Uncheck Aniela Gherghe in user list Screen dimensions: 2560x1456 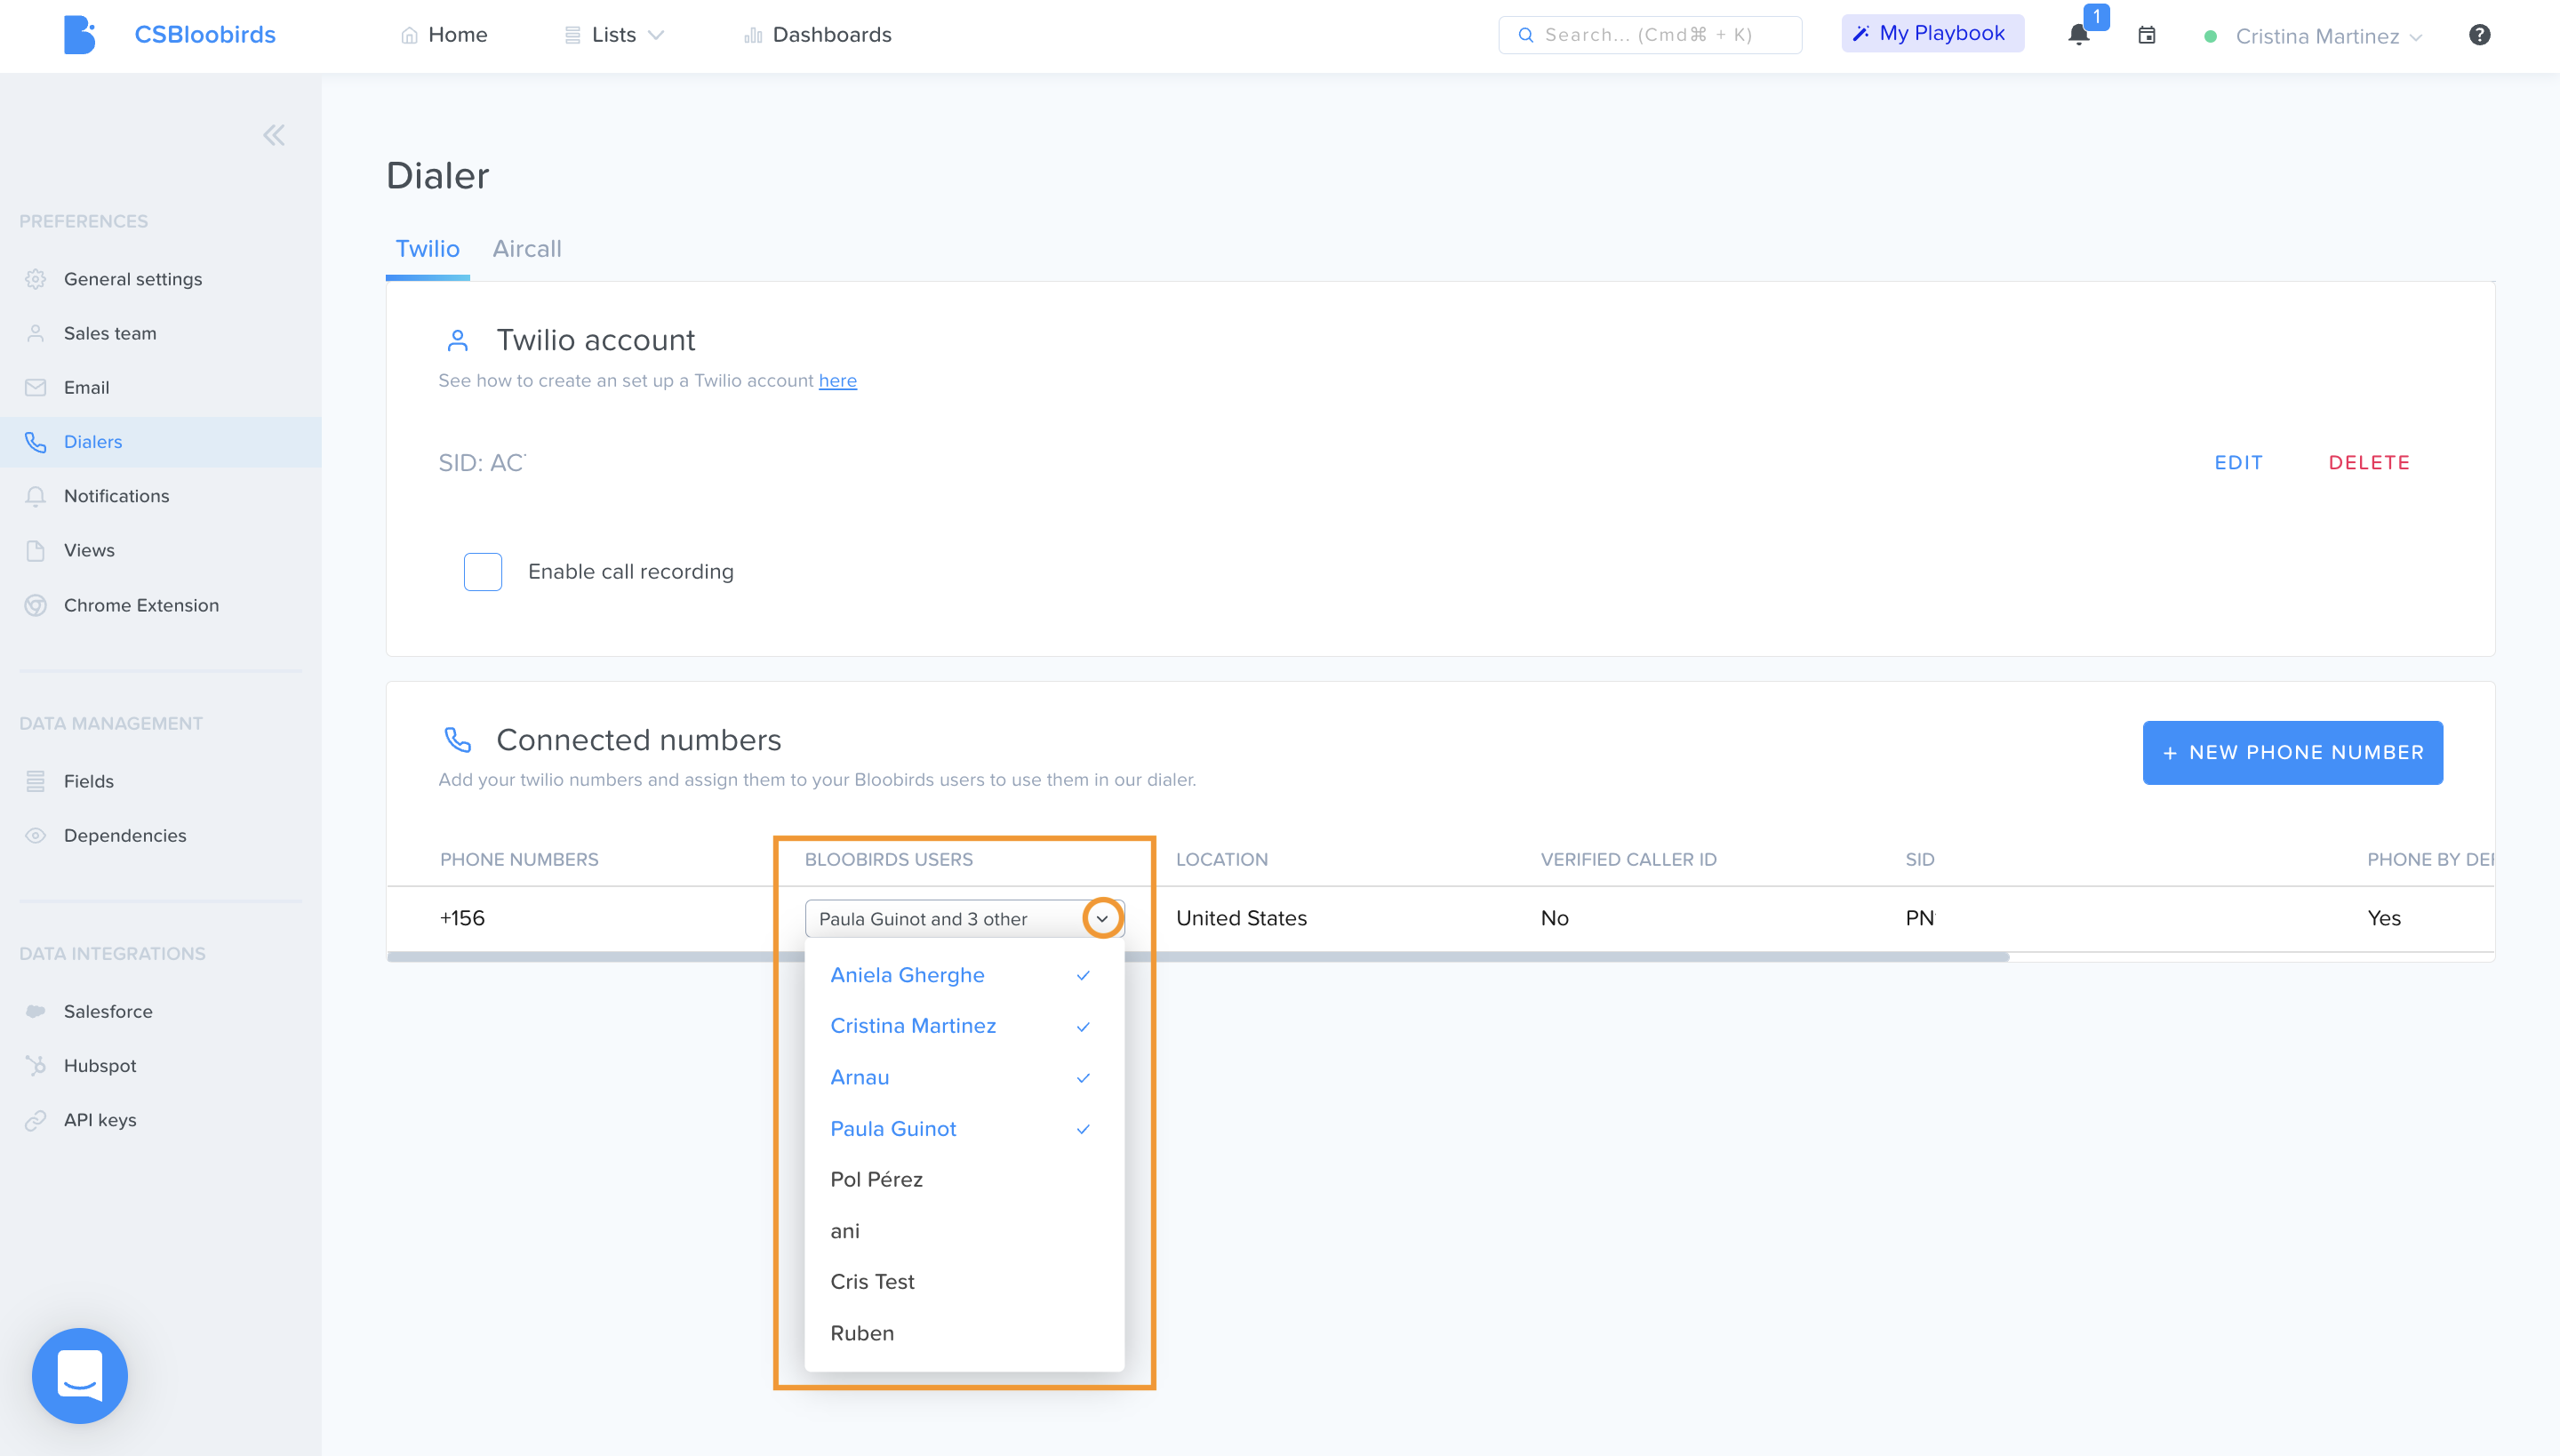964,975
